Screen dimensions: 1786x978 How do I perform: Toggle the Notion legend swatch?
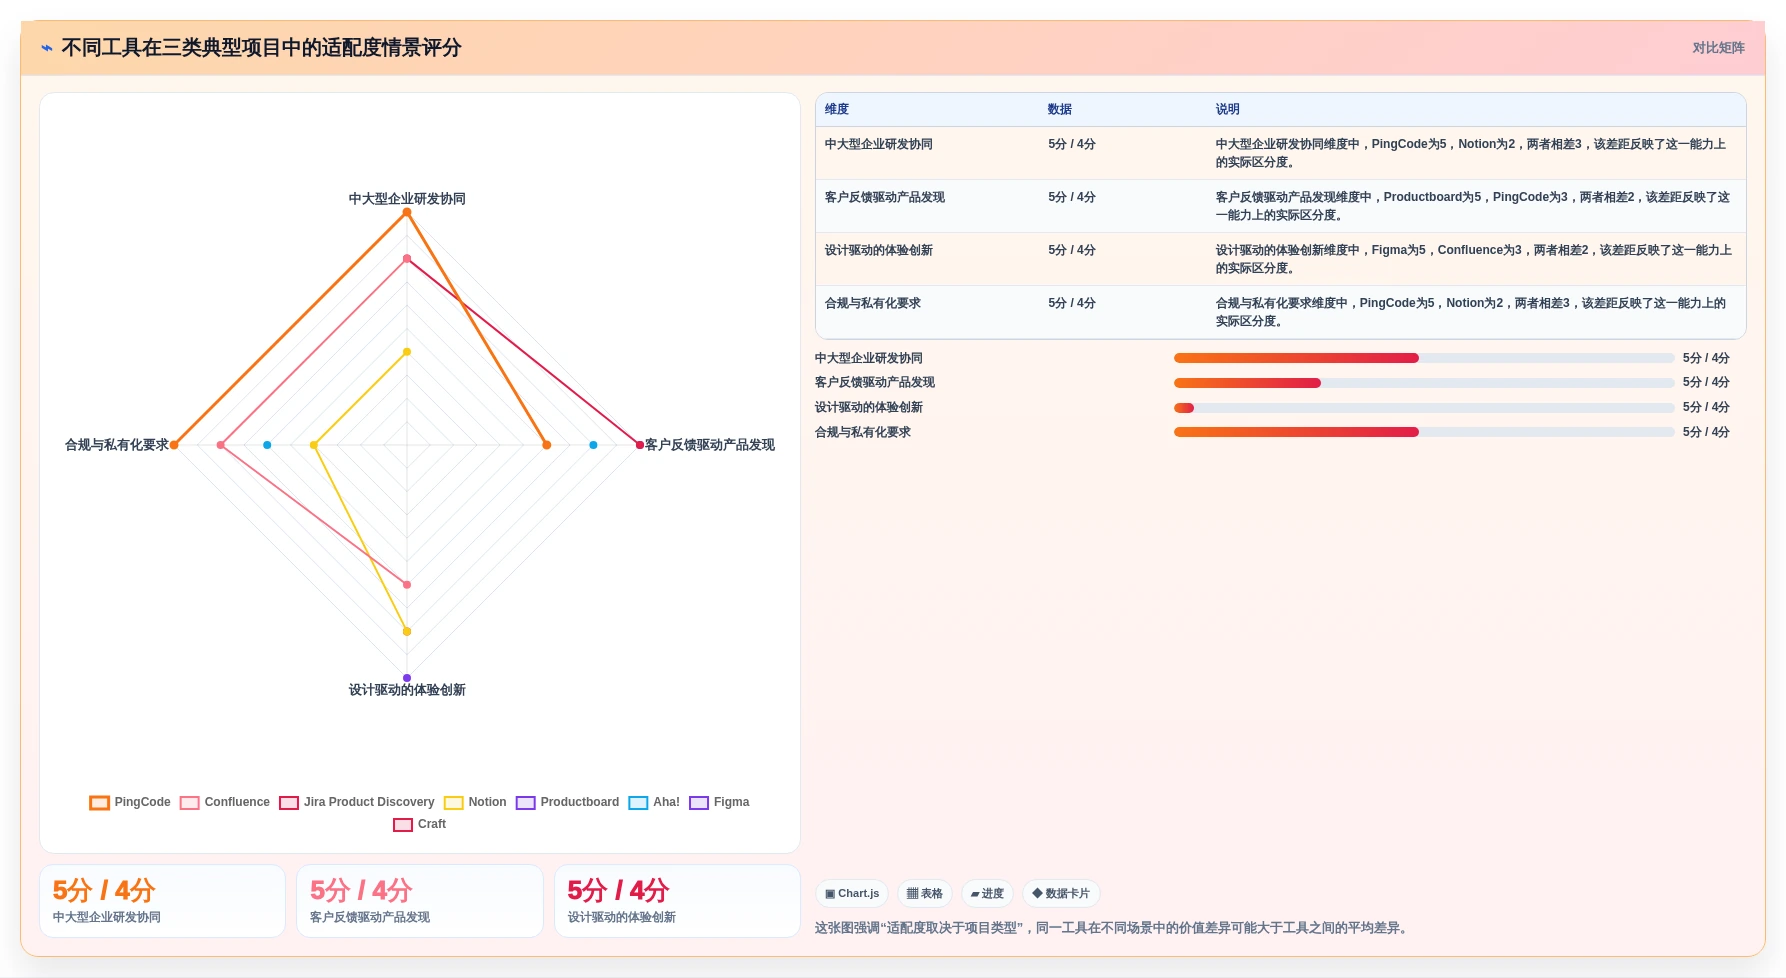click(x=453, y=803)
